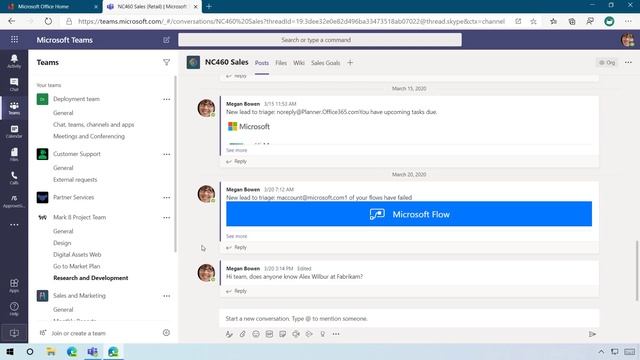
Task: Insert a GIF in compose bar
Action: 269,334
